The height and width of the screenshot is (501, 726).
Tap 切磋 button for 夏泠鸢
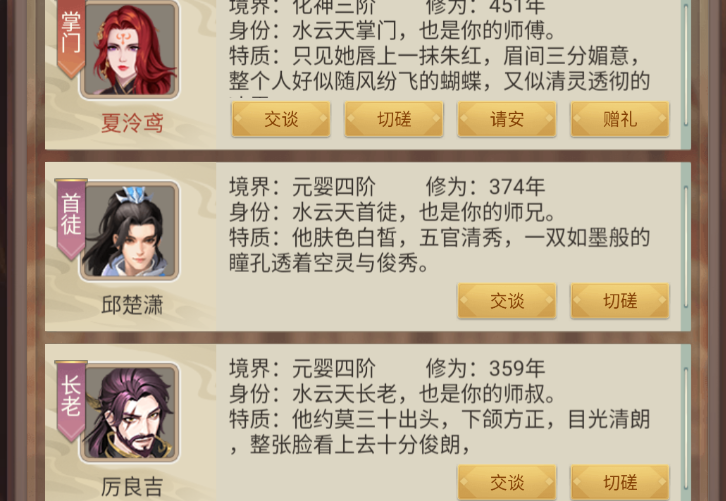pos(394,119)
